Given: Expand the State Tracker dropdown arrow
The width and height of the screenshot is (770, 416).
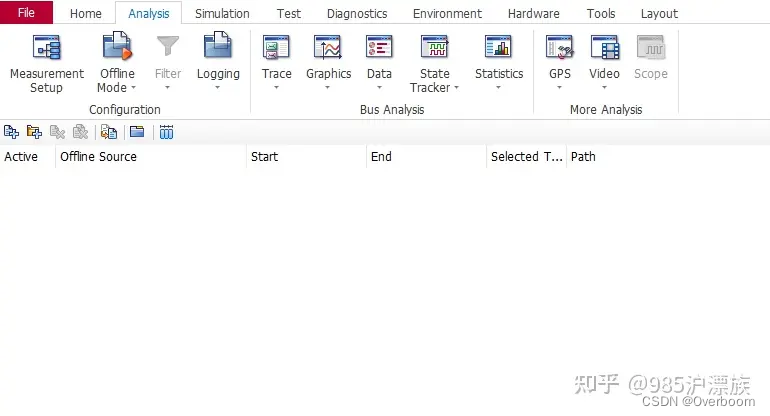Looking at the screenshot, I should click(x=456, y=88).
